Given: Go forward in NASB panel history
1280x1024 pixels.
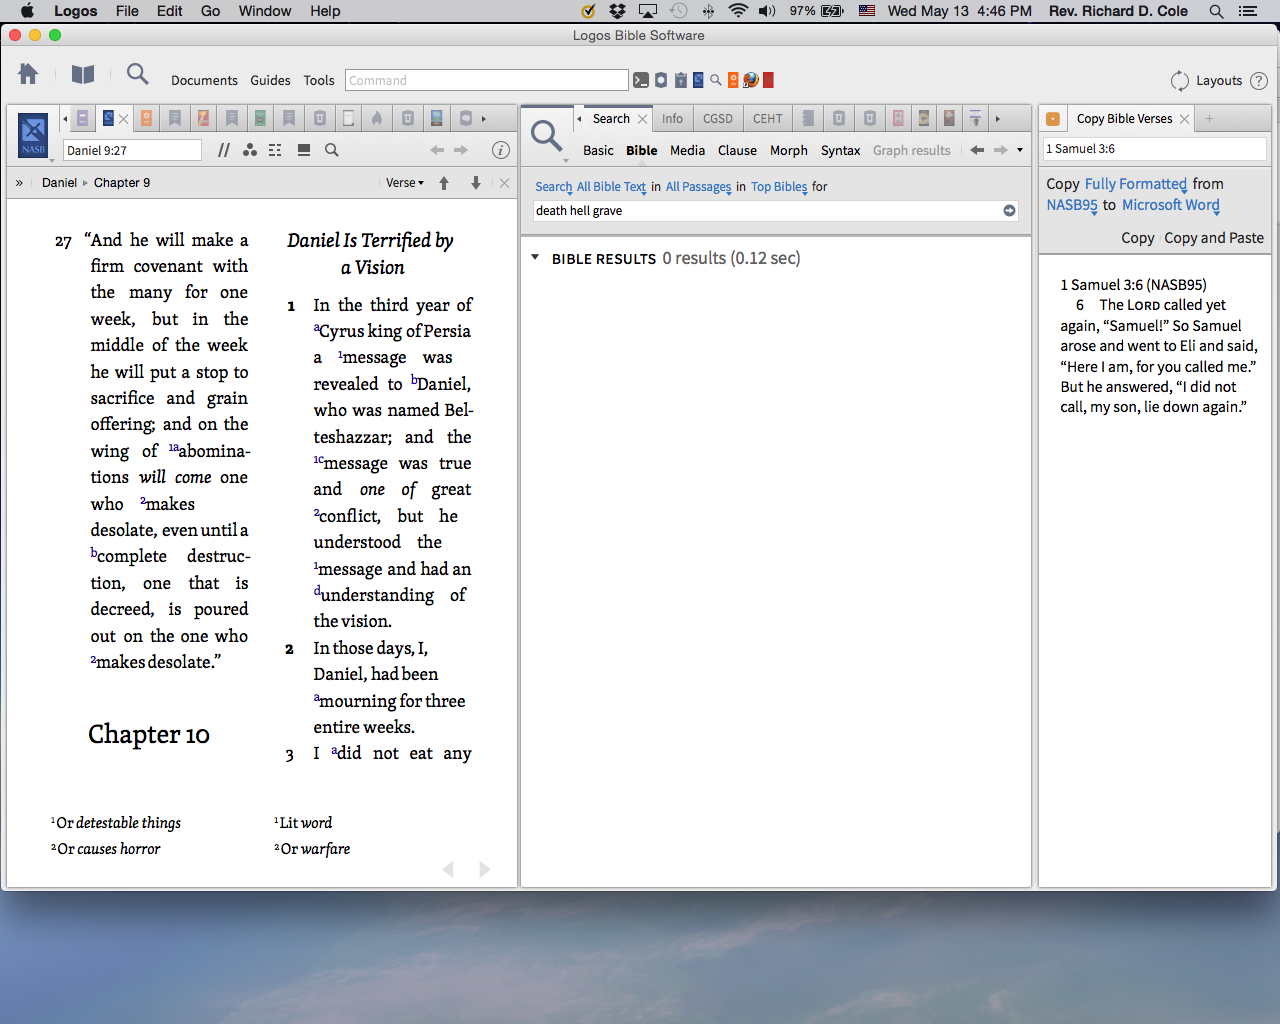Looking at the screenshot, I should pos(461,150).
